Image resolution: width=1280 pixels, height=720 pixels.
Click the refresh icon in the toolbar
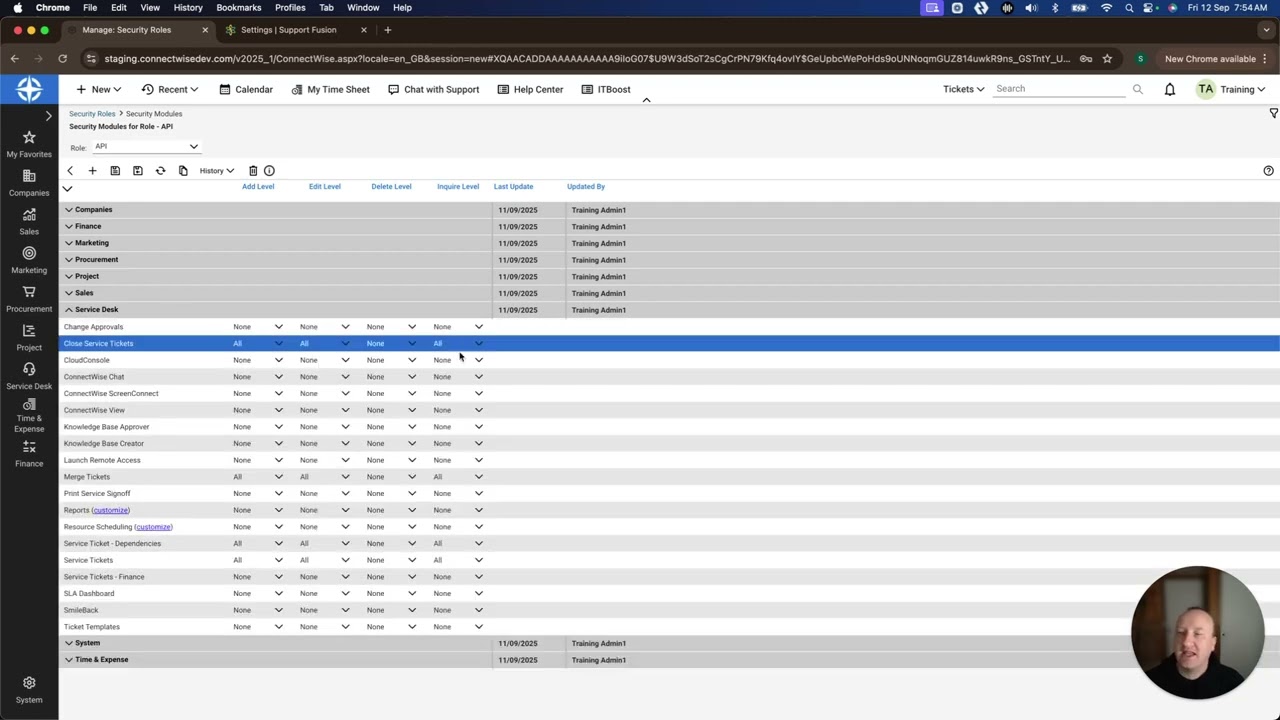click(160, 171)
